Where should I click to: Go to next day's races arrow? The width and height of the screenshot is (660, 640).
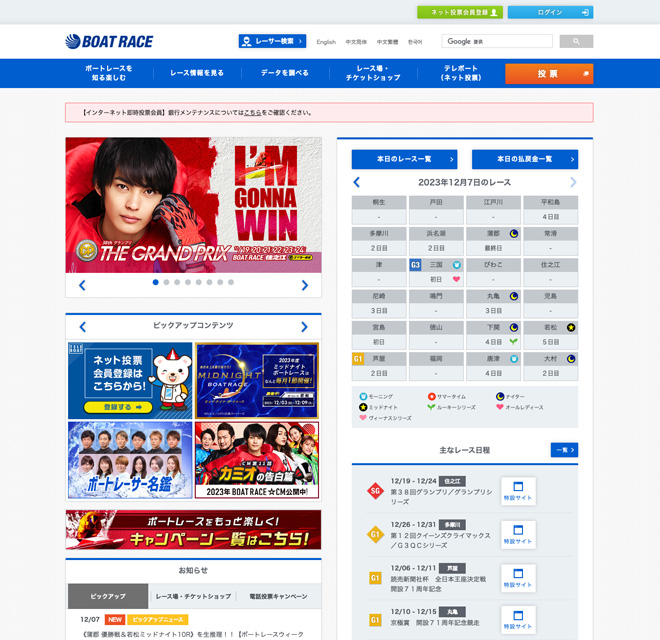(x=573, y=182)
